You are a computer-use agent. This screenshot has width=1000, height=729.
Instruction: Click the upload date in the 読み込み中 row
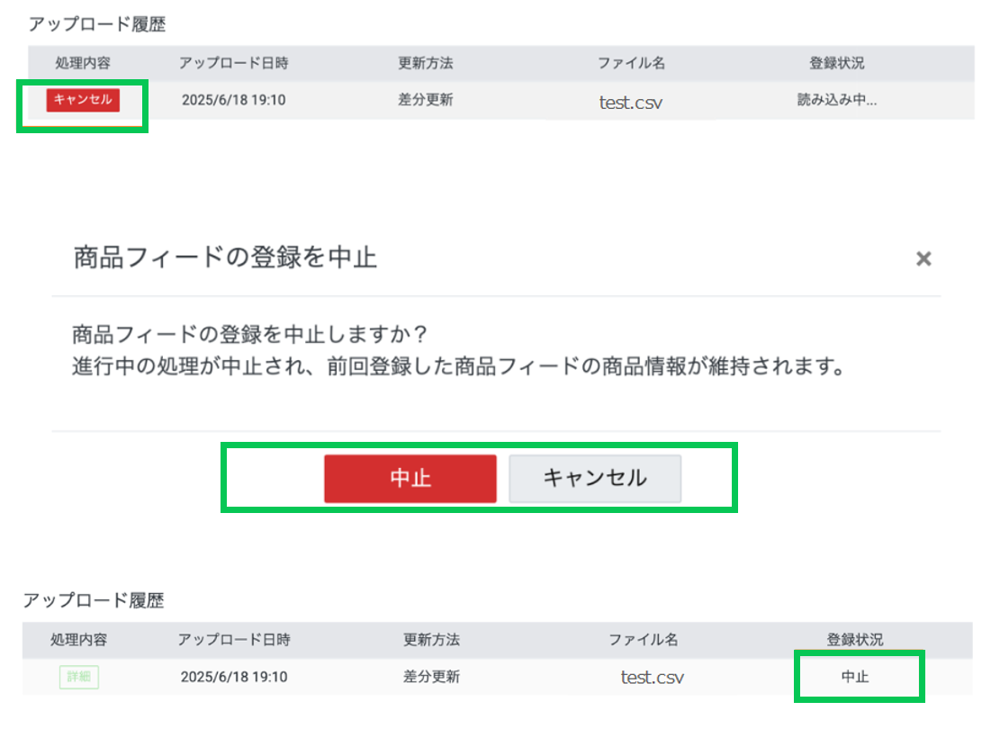click(x=234, y=100)
